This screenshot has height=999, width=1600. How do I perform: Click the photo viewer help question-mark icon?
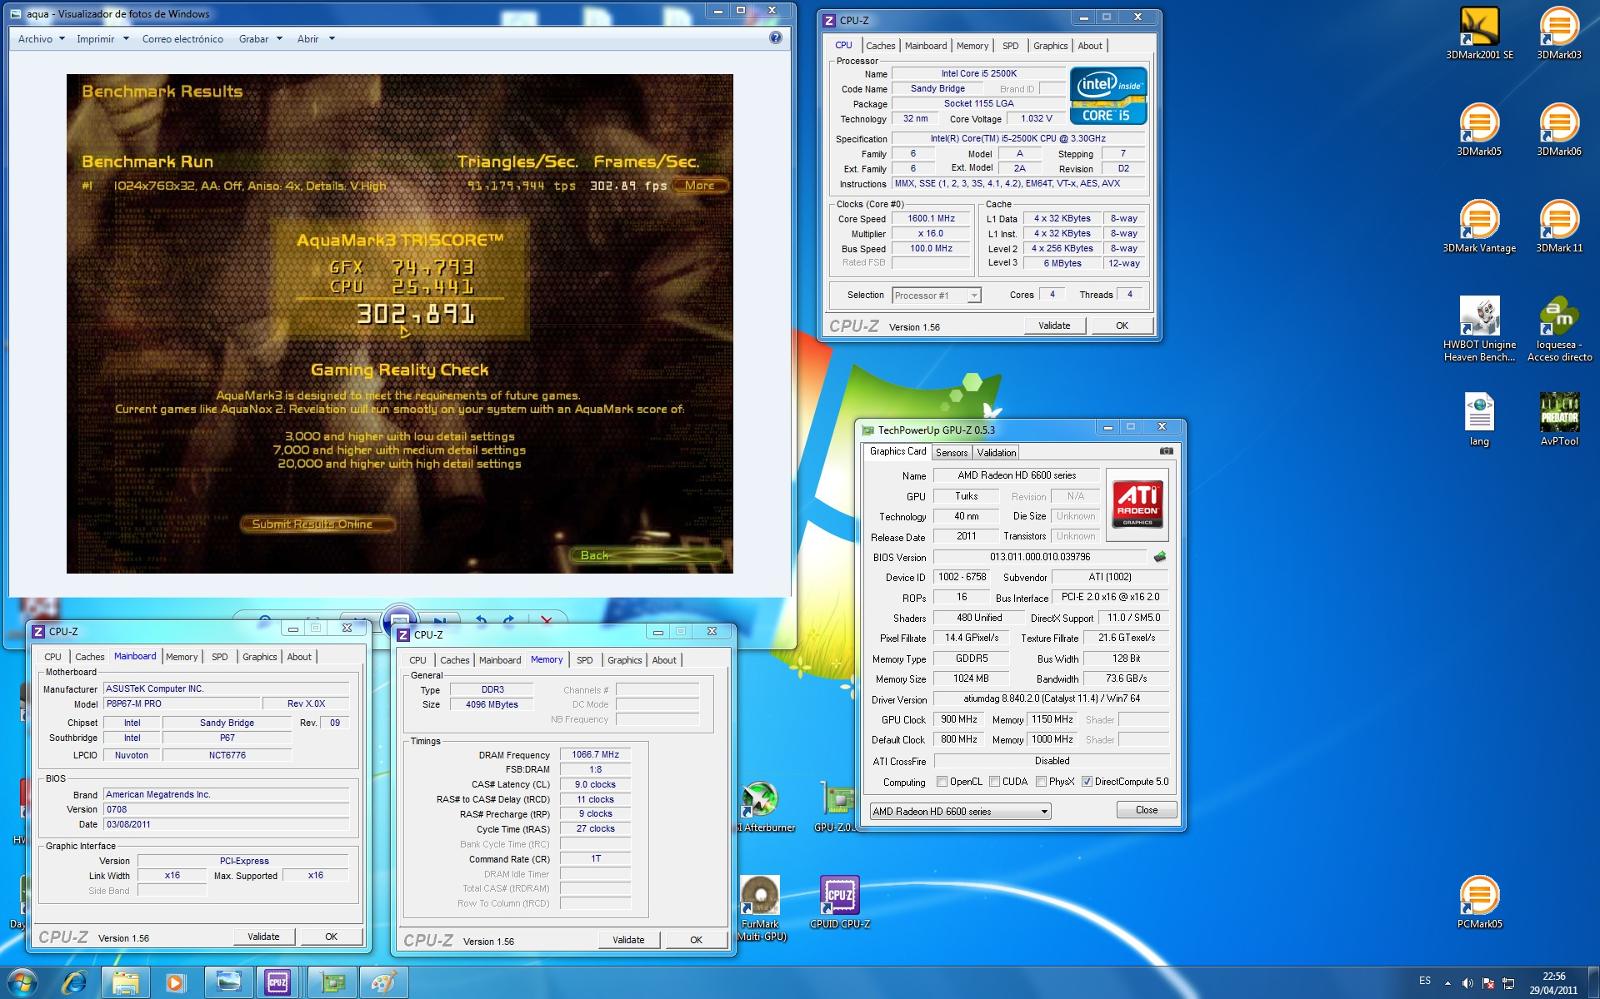click(775, 38)
